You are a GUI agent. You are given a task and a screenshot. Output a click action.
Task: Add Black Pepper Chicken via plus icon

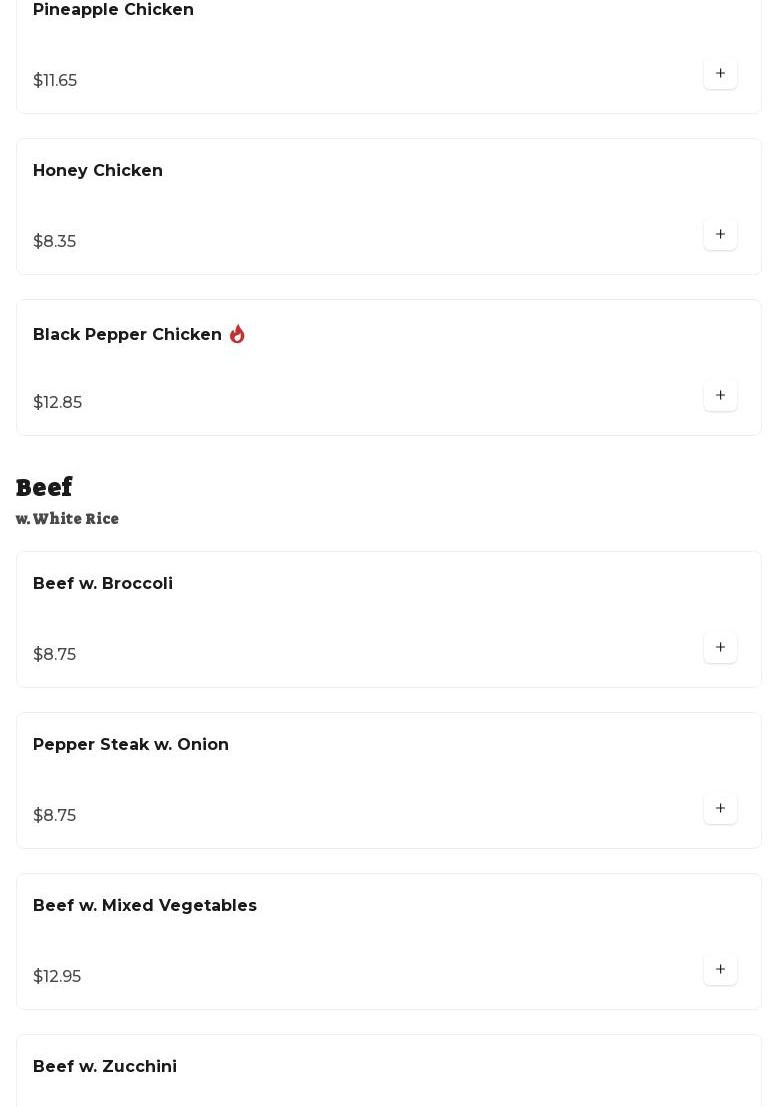click(720, 395)
